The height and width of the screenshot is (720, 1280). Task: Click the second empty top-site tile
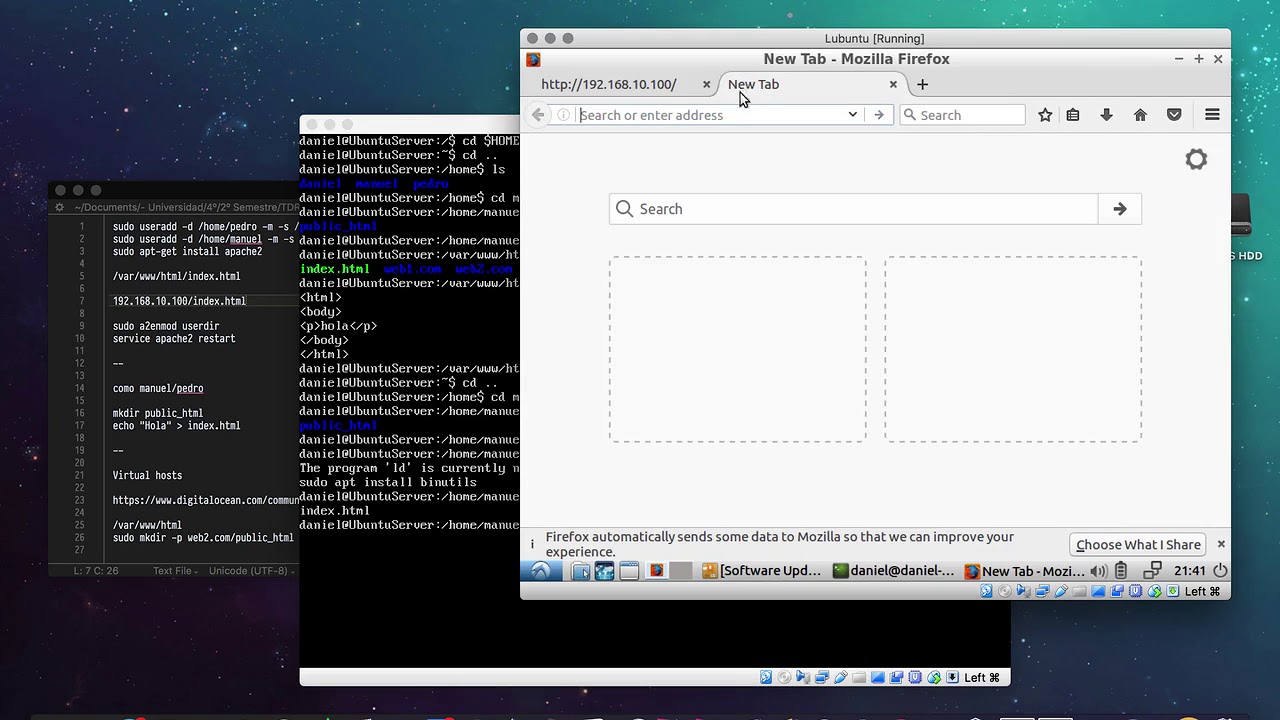(1013, 349)
